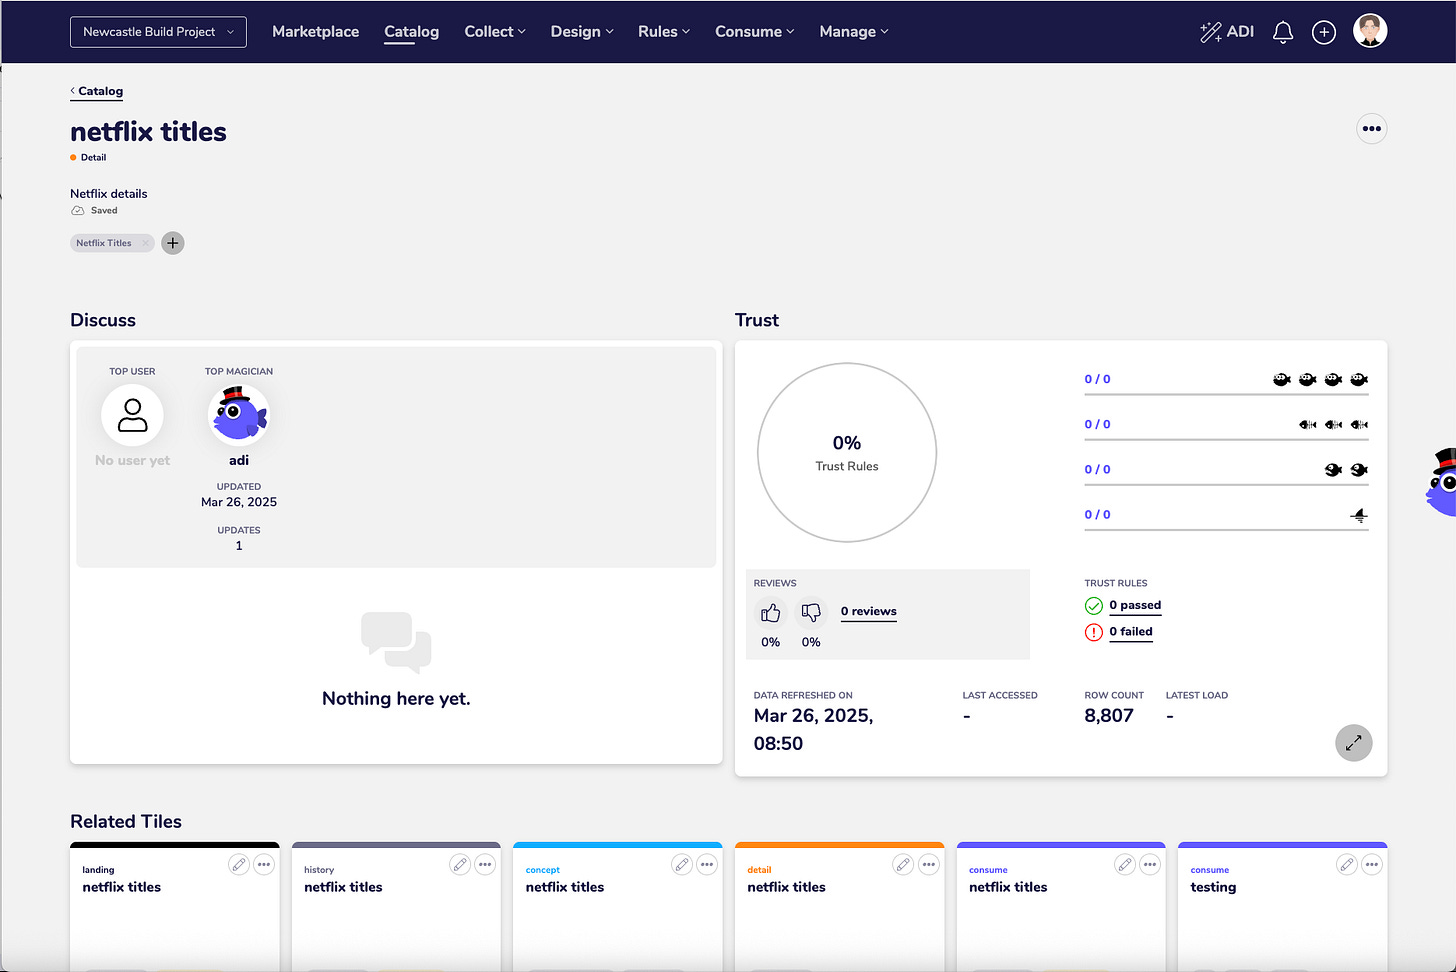View the 0 failed trust rules
This screenshot has width=1456, height=972.
click(1131, 632)
